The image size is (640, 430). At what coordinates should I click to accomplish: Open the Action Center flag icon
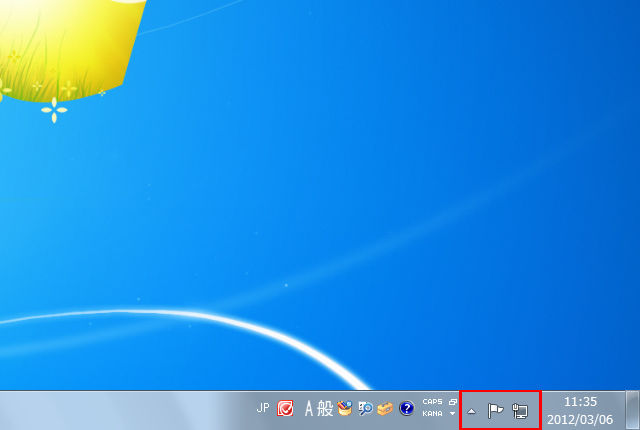point(496,410)
